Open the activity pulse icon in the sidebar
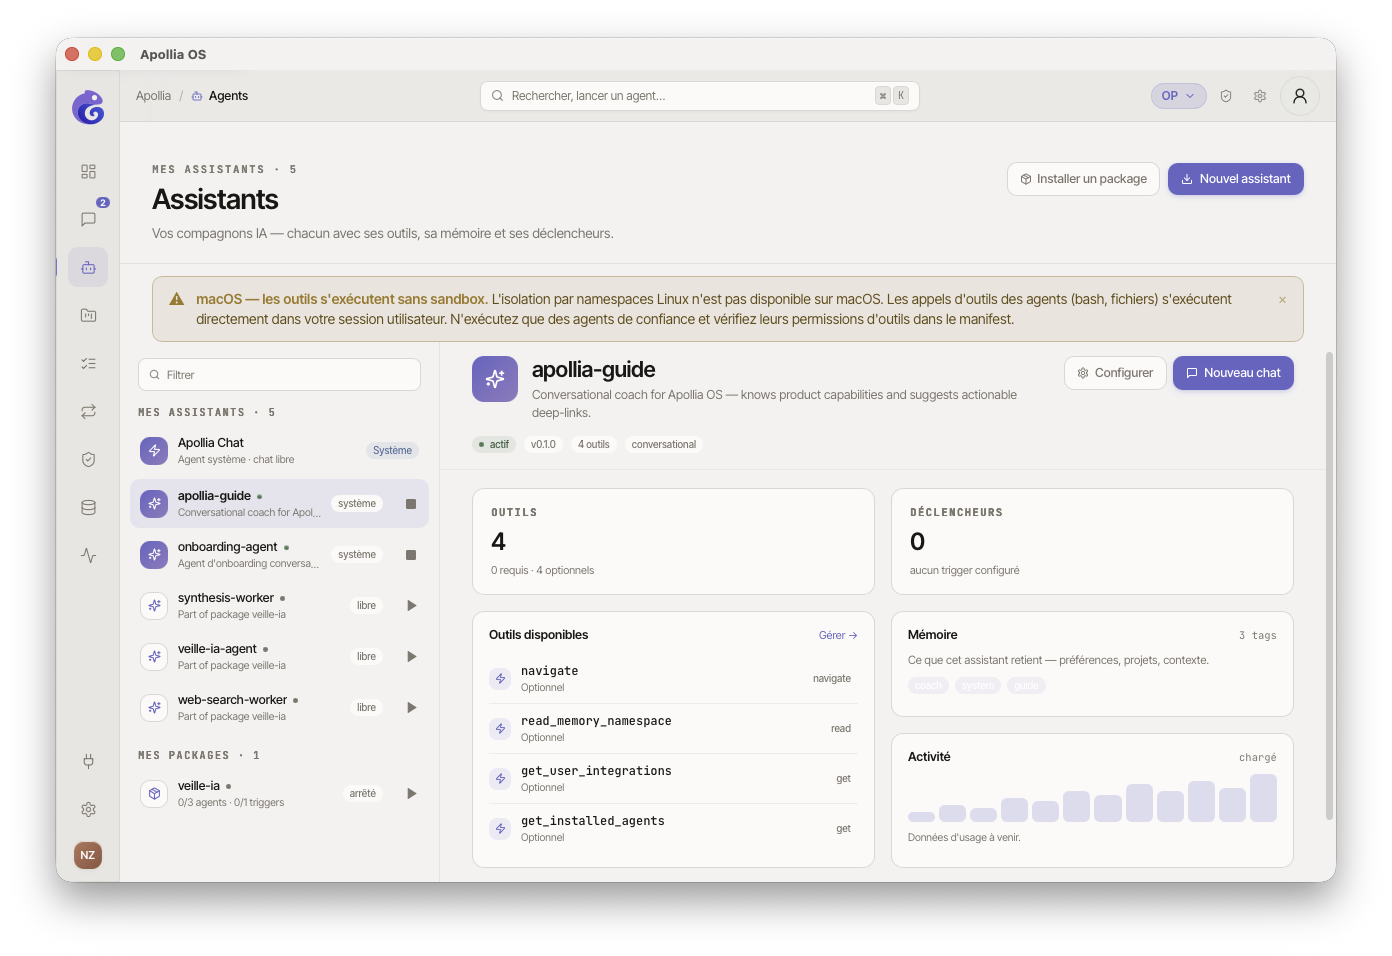1392x956 pixels. point(88,555)
